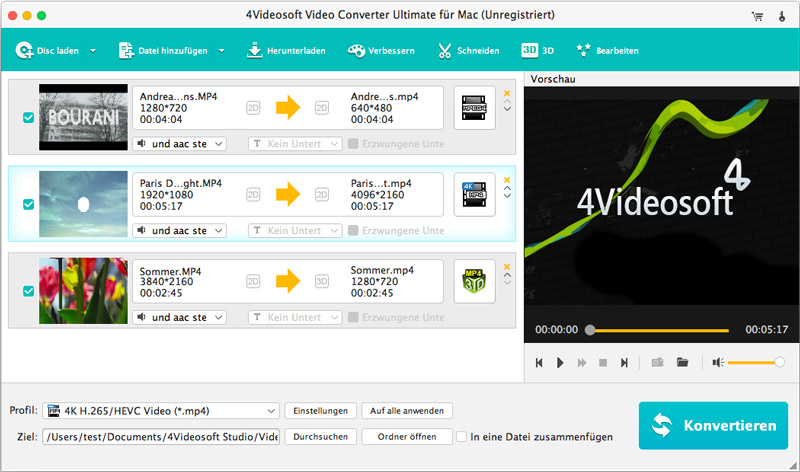Uncheck the Sommer.MP4 video checkbox
Viewport: 800px width, 472px height.
coord(28,291)
